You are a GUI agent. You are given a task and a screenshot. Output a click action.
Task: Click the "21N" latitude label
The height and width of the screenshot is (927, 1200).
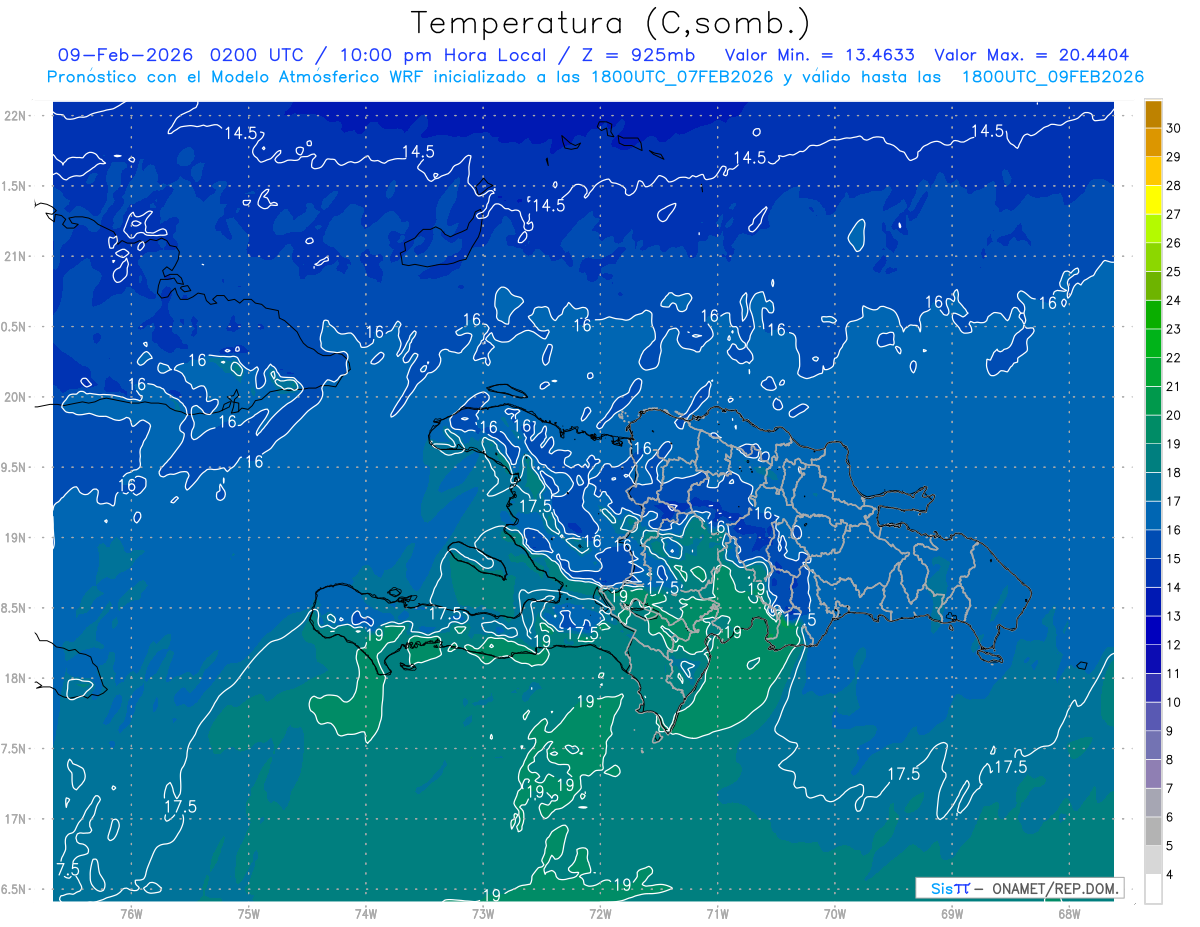15,256
